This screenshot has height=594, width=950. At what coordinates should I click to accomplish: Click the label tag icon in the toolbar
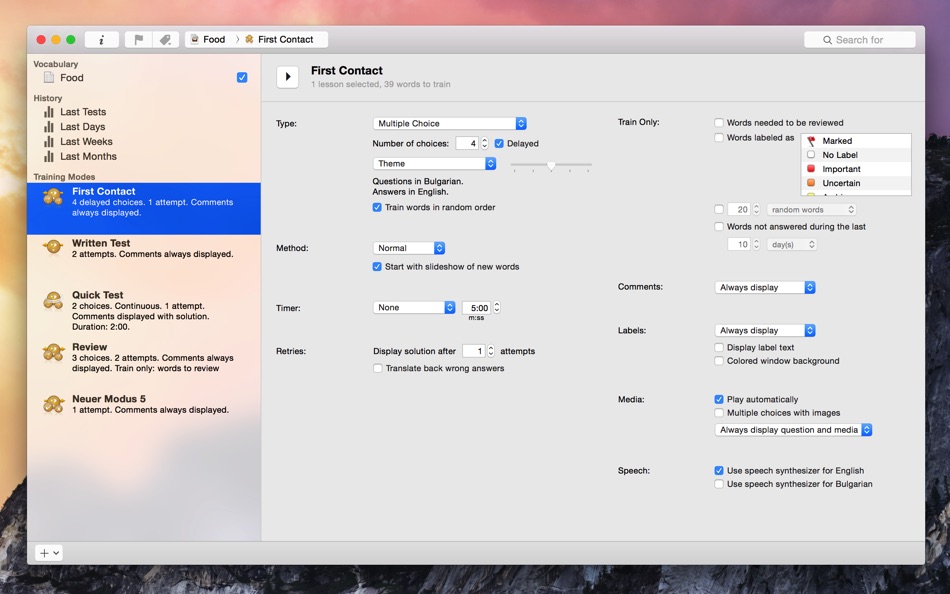point(165,39)
